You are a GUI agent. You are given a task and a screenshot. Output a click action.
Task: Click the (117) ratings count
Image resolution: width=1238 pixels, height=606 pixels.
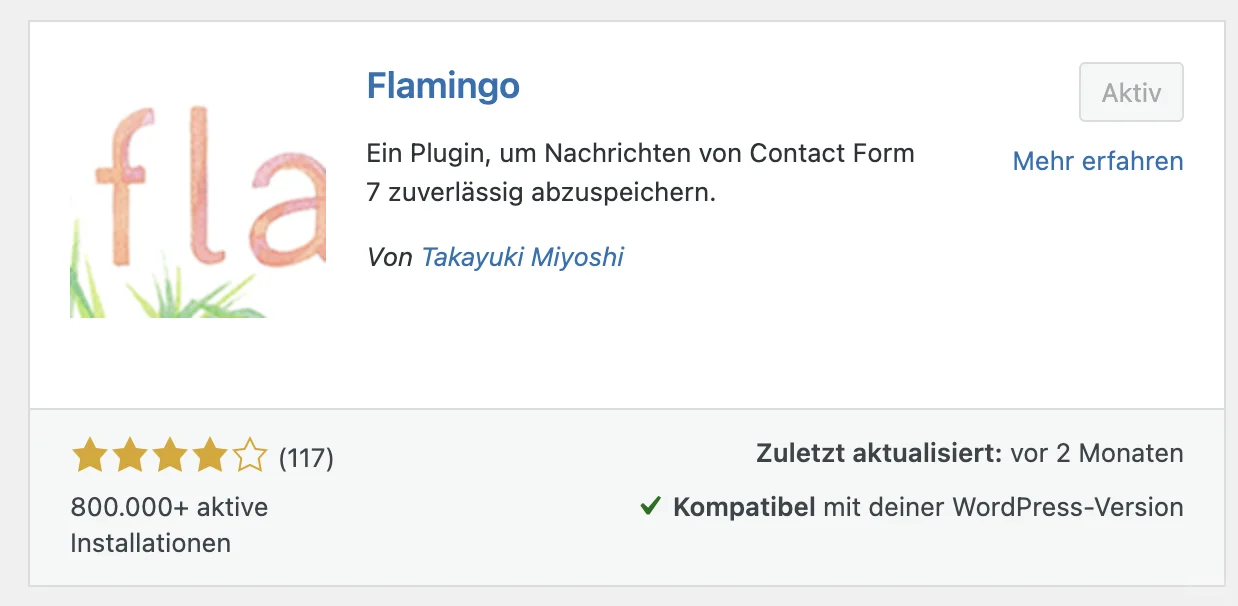click(306, 458)
